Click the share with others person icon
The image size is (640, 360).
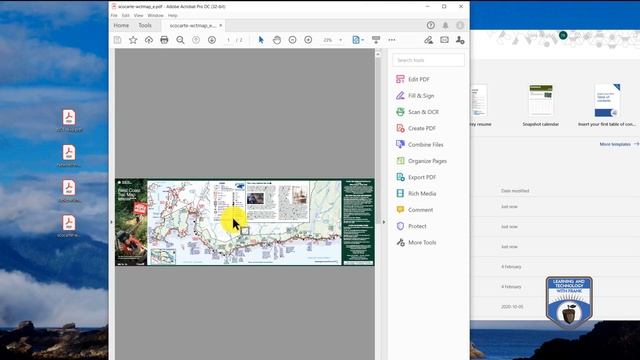[x=460, y=40]
